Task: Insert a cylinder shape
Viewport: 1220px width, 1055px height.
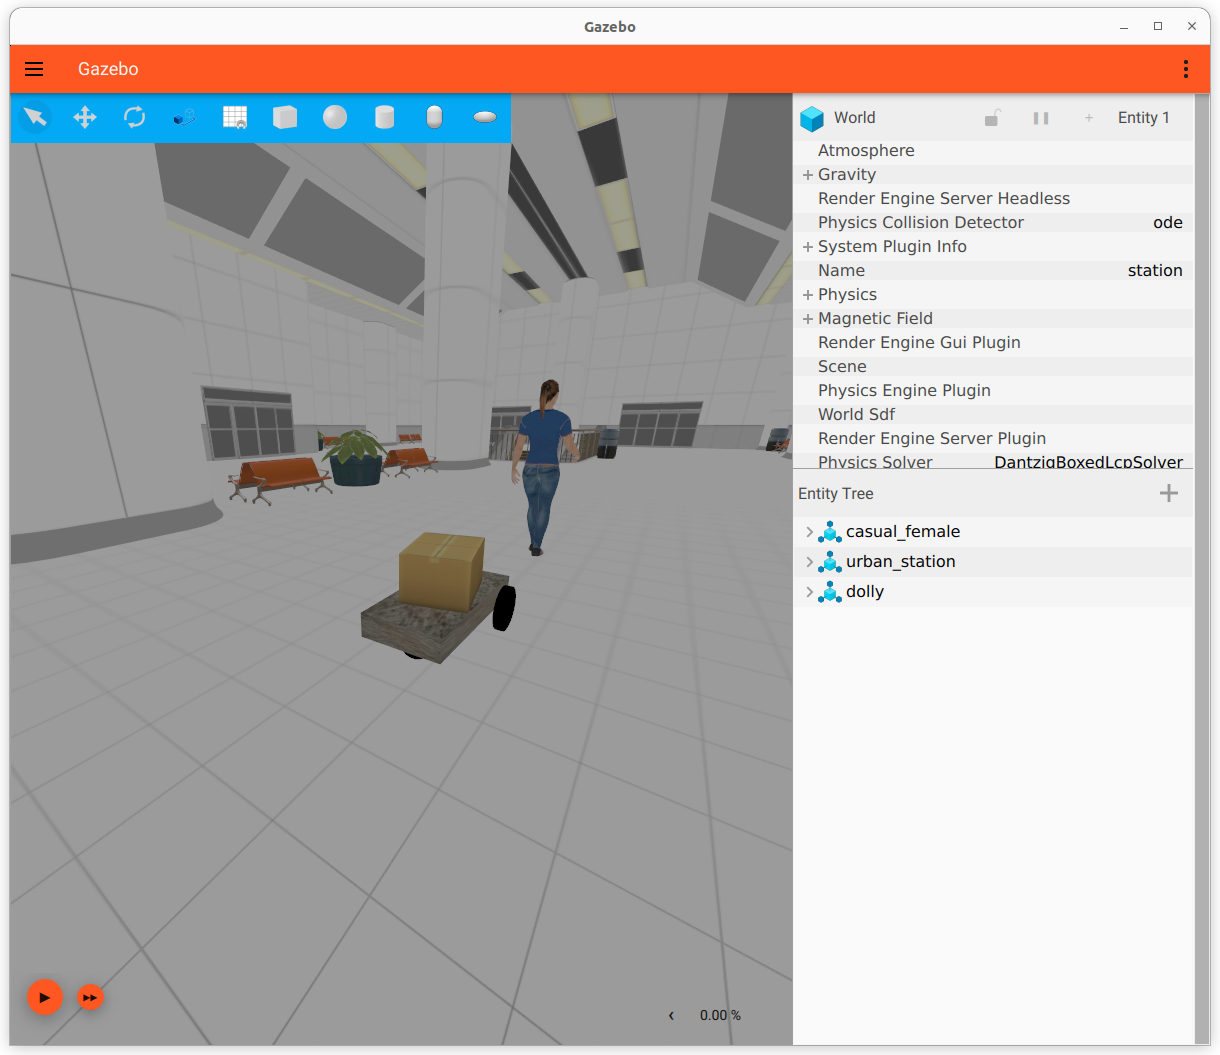Action: 384,118
